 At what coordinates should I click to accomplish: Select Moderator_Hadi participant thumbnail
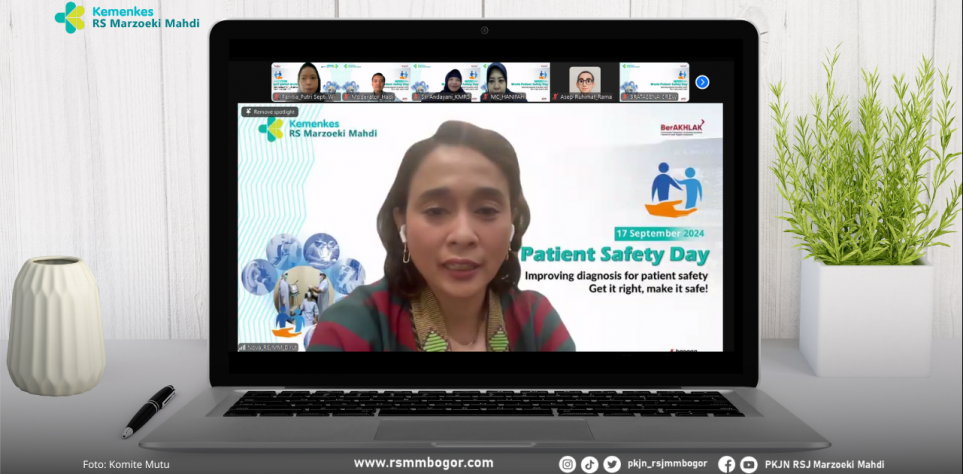click(376, 82)
